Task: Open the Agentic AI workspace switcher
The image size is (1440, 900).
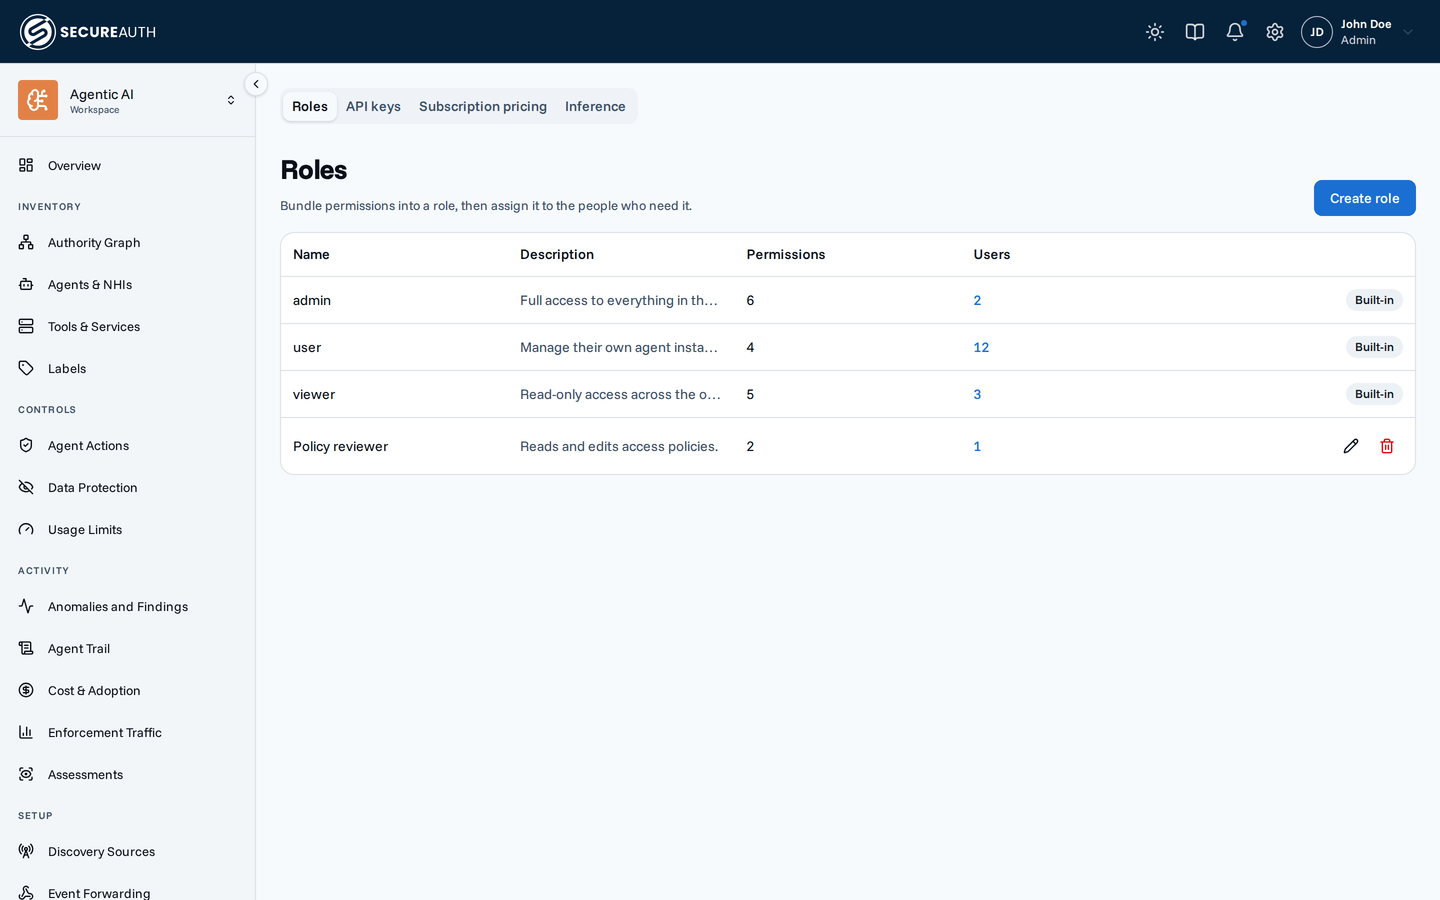Action: (x=128, y=100)
